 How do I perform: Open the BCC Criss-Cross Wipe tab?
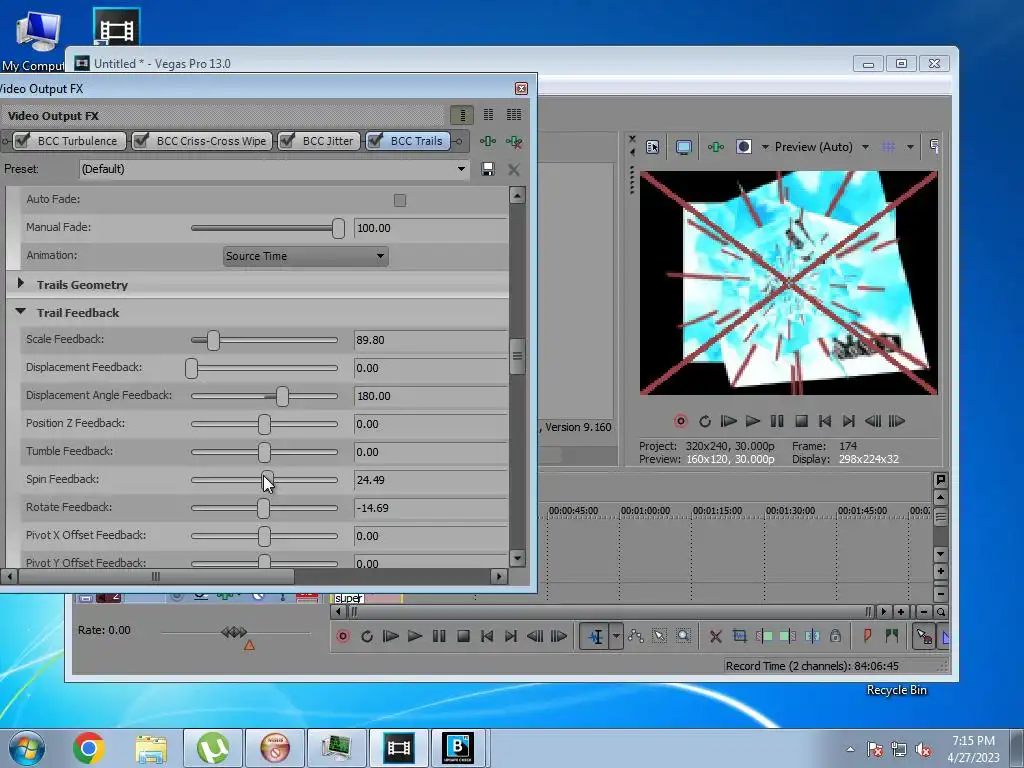point(211,141)
